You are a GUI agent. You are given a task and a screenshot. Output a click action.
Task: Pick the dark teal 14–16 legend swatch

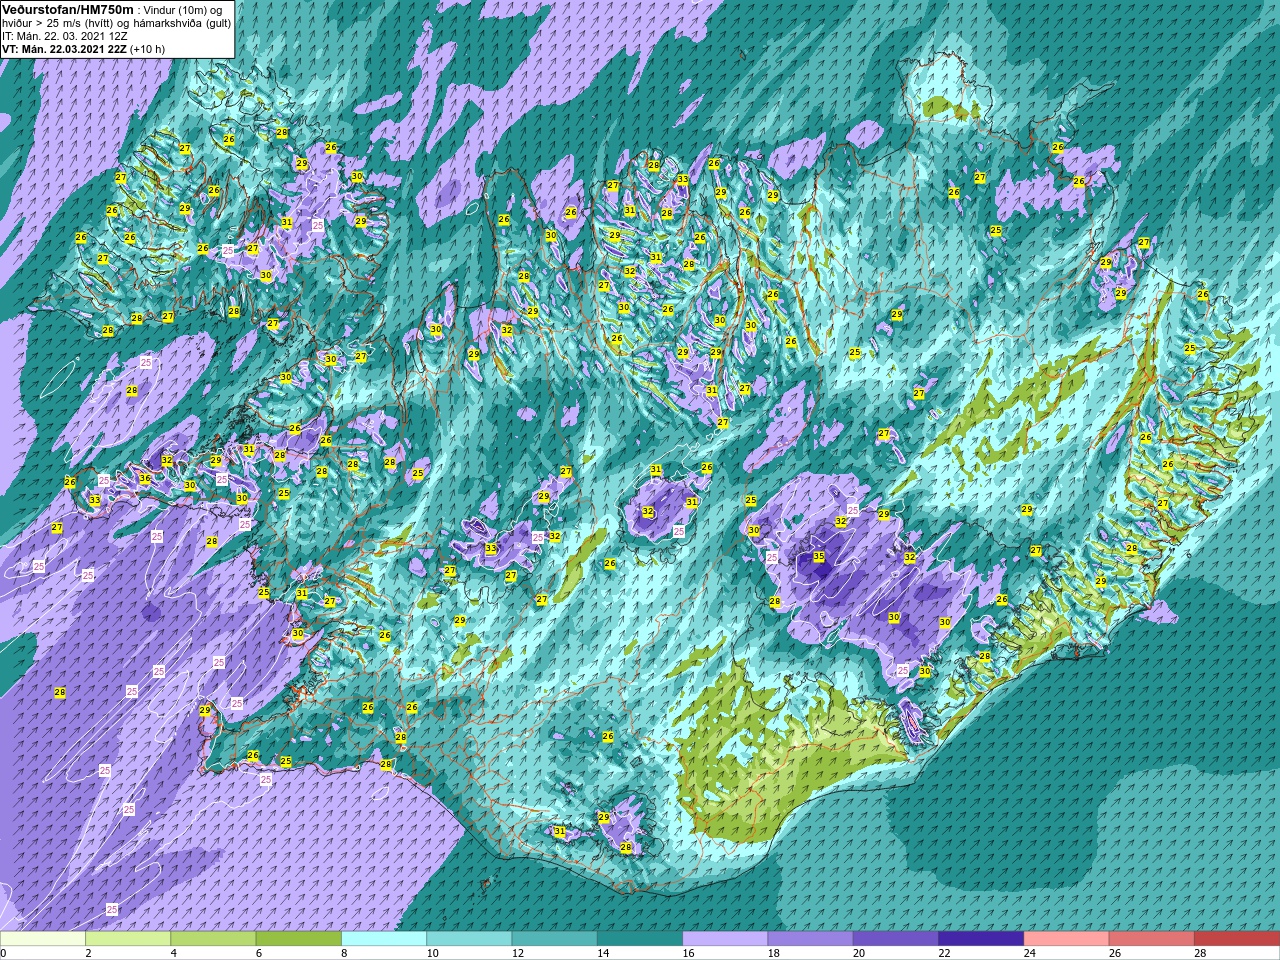pyautogui.click(x=640, y=939)
